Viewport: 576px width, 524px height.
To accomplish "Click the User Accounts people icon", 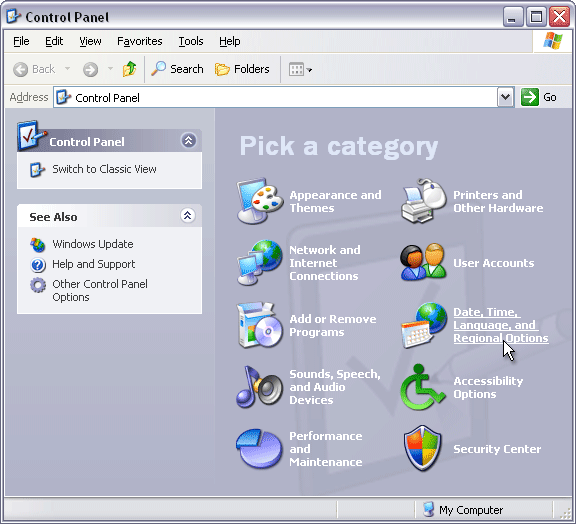I will [x=424, y=262].
